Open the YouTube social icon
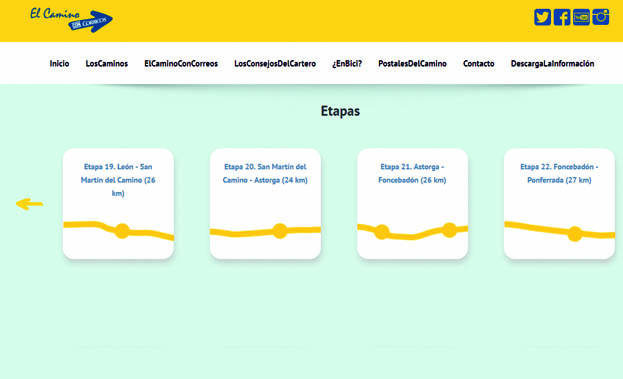Image resolution: width=623 pixels, height=379 pixels. pyautogui.click(x=581, y=17)
